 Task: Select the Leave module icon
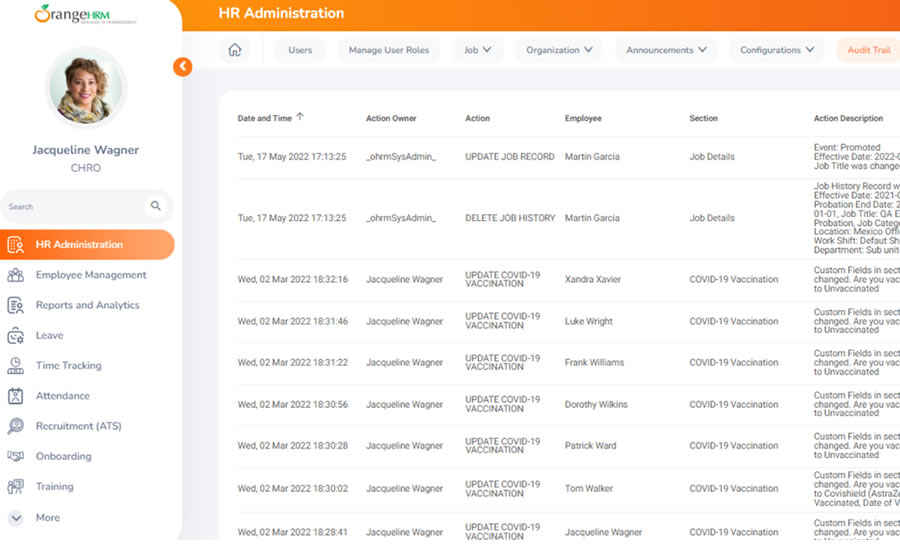(16, 336)
